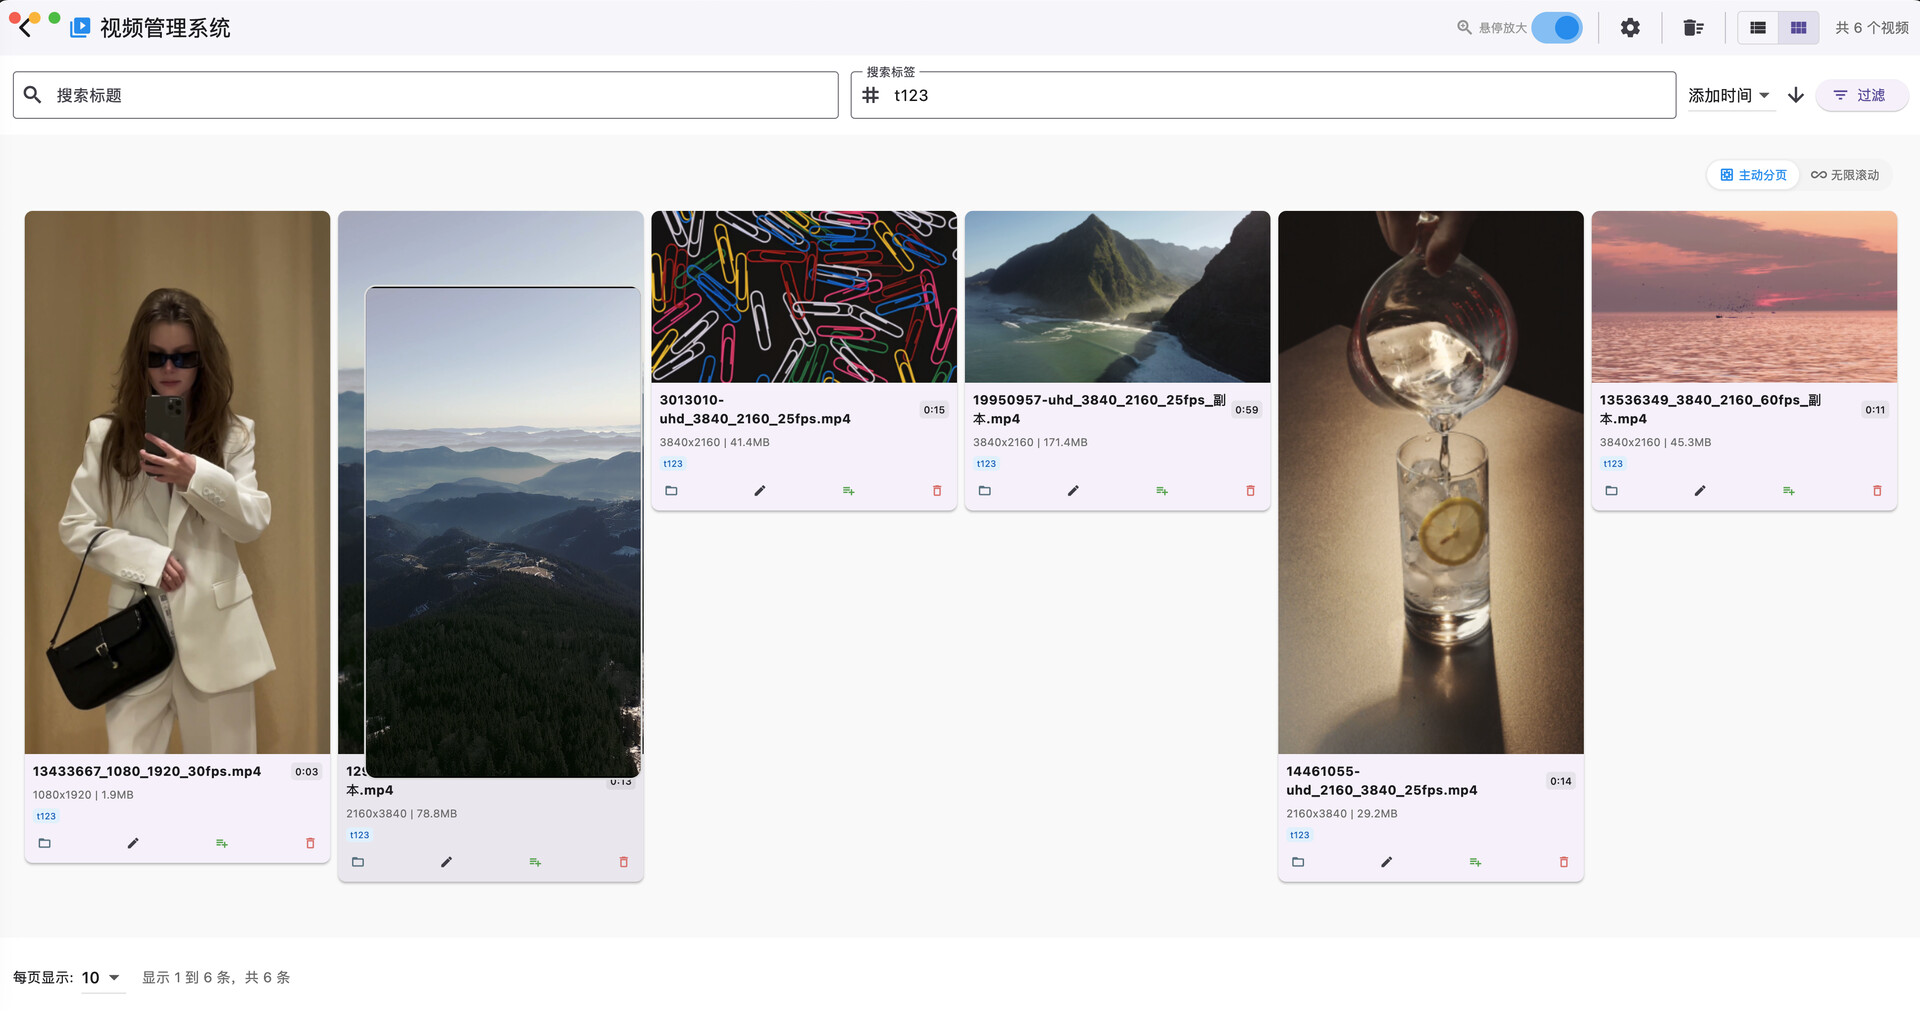Switch to list view layout
This screenshot has width=1920, height=1011.
(1757, 28)
